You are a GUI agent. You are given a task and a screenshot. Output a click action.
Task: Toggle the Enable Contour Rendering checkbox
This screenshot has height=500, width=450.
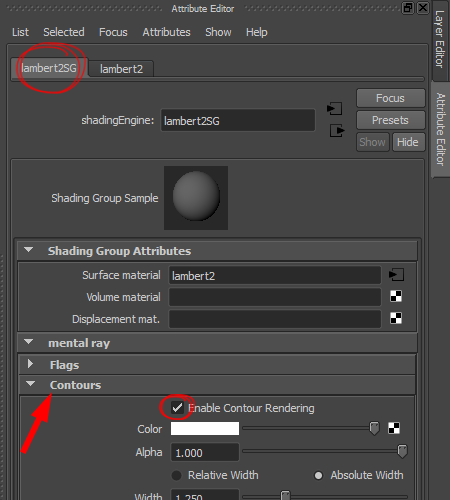177,408
